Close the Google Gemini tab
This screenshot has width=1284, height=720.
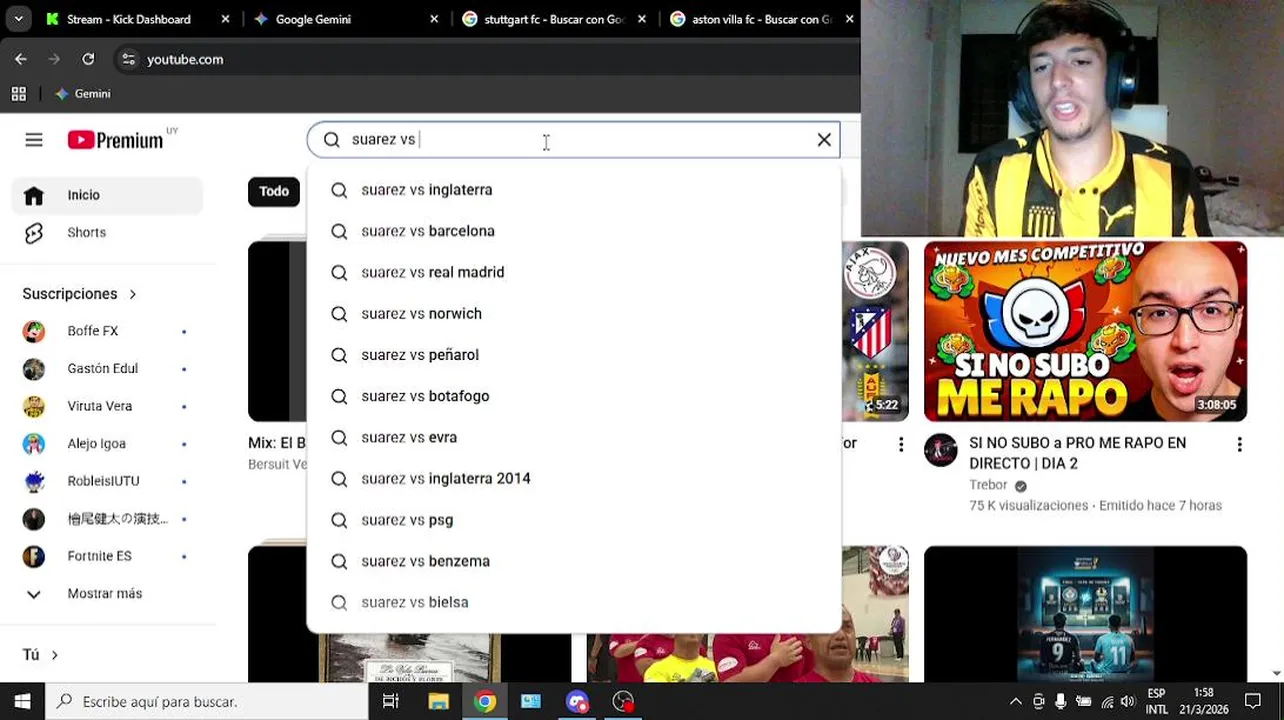pos(434,19)
